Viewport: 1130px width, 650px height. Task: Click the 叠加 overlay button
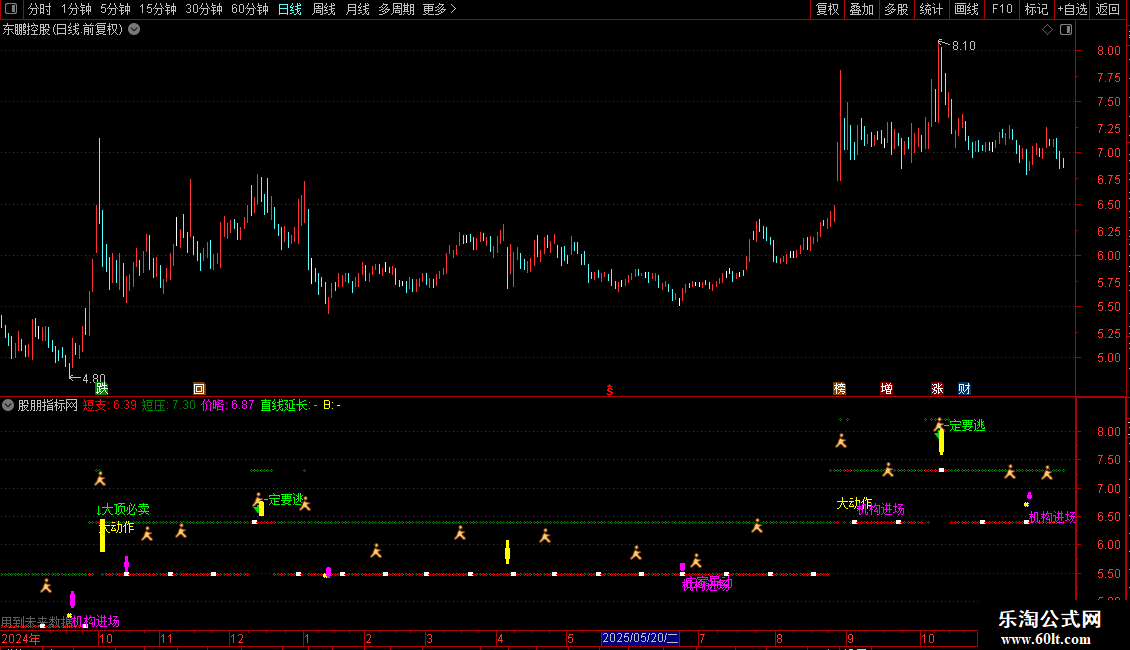pyautogui.click(x=861, y=9)
